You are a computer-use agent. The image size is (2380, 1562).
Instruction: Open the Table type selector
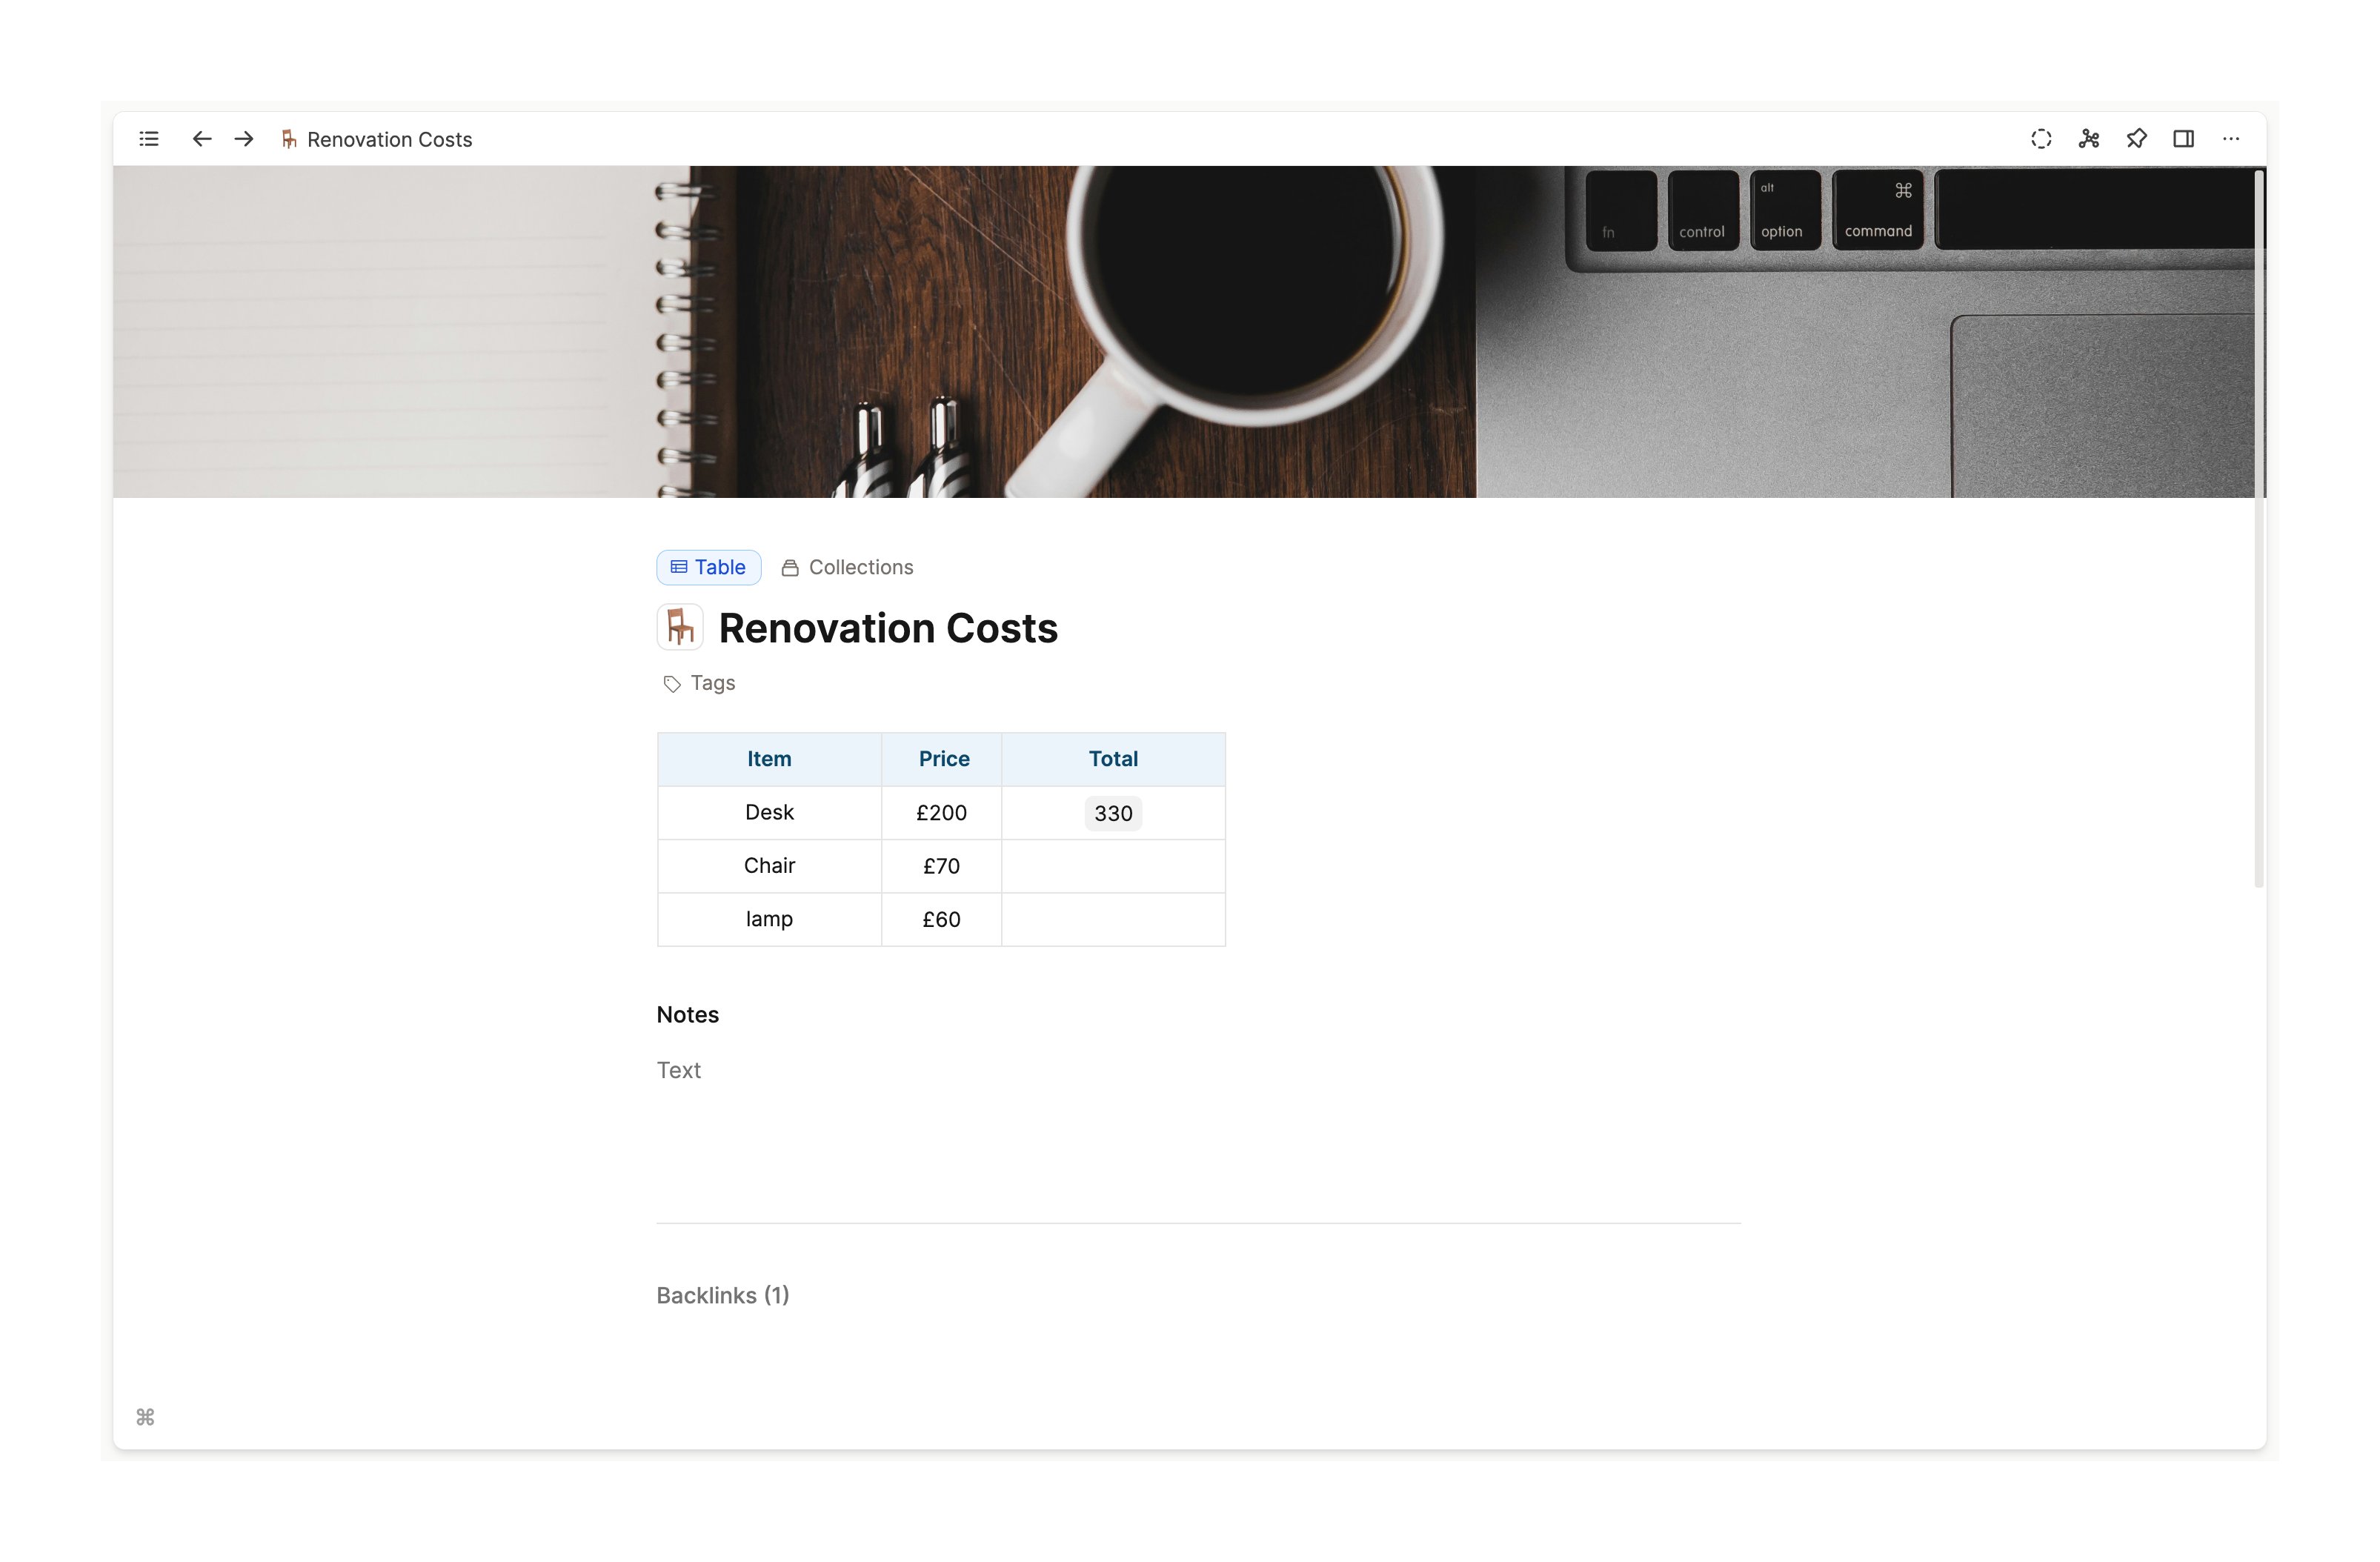click(x=708, y=567)
